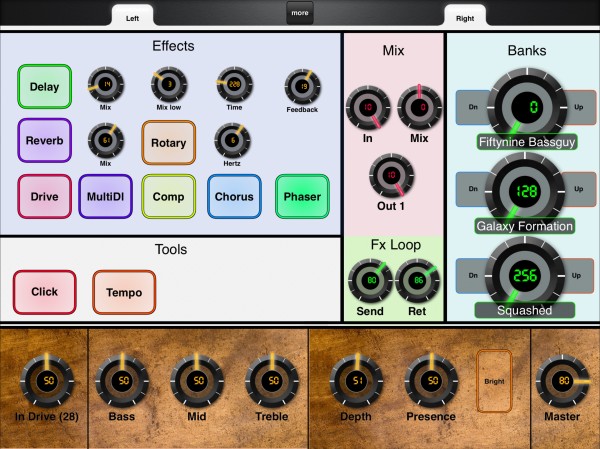Image resolution: width=600 pixels, height=449 pixels.
Task: Click the Depth knob
Action: pyautogui.click(x=357, y=381)
